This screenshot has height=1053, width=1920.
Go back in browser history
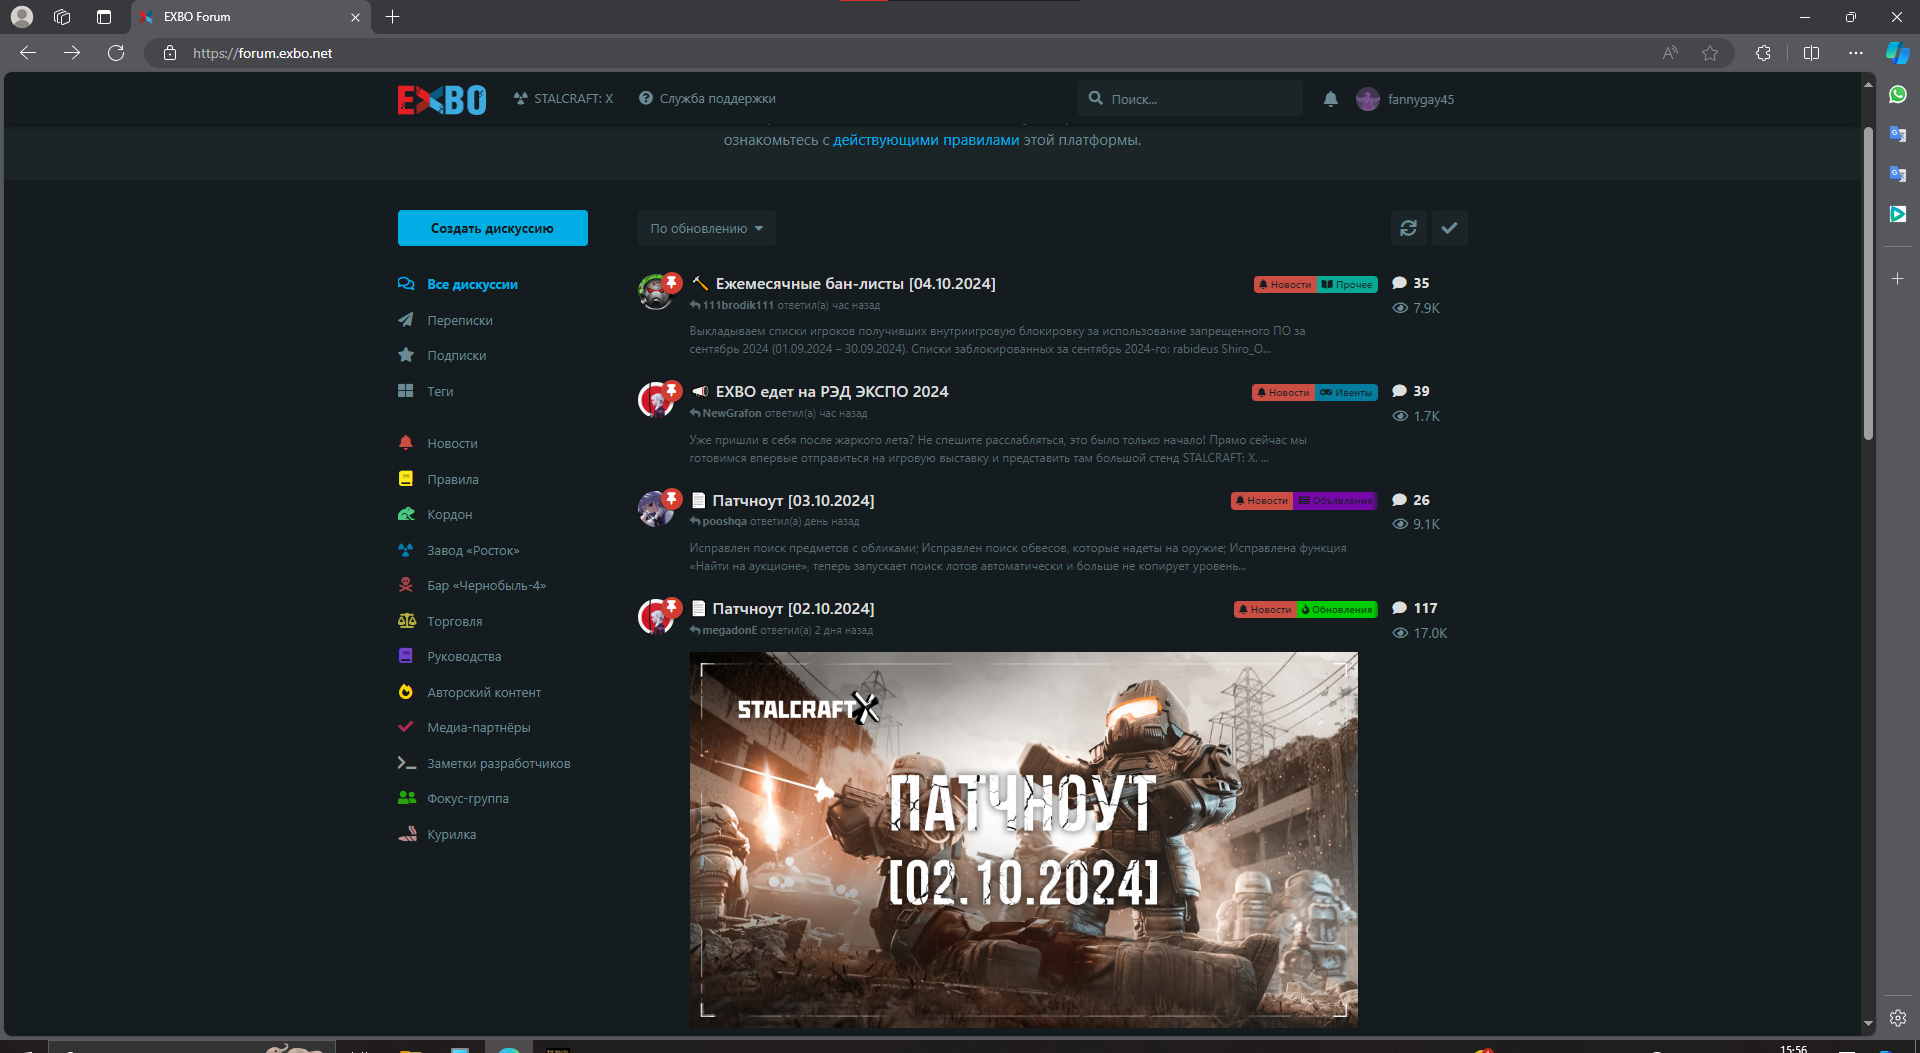click(x=28, y=53)
